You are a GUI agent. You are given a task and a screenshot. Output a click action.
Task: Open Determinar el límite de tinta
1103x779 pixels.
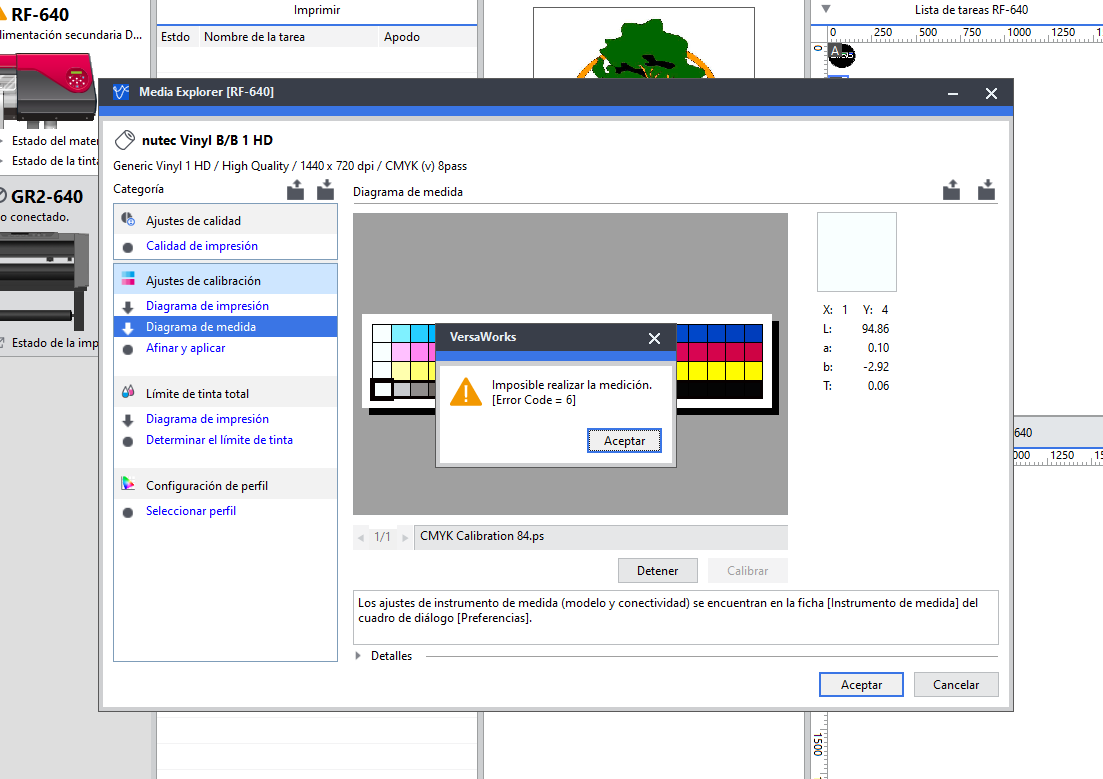(219, 440)
